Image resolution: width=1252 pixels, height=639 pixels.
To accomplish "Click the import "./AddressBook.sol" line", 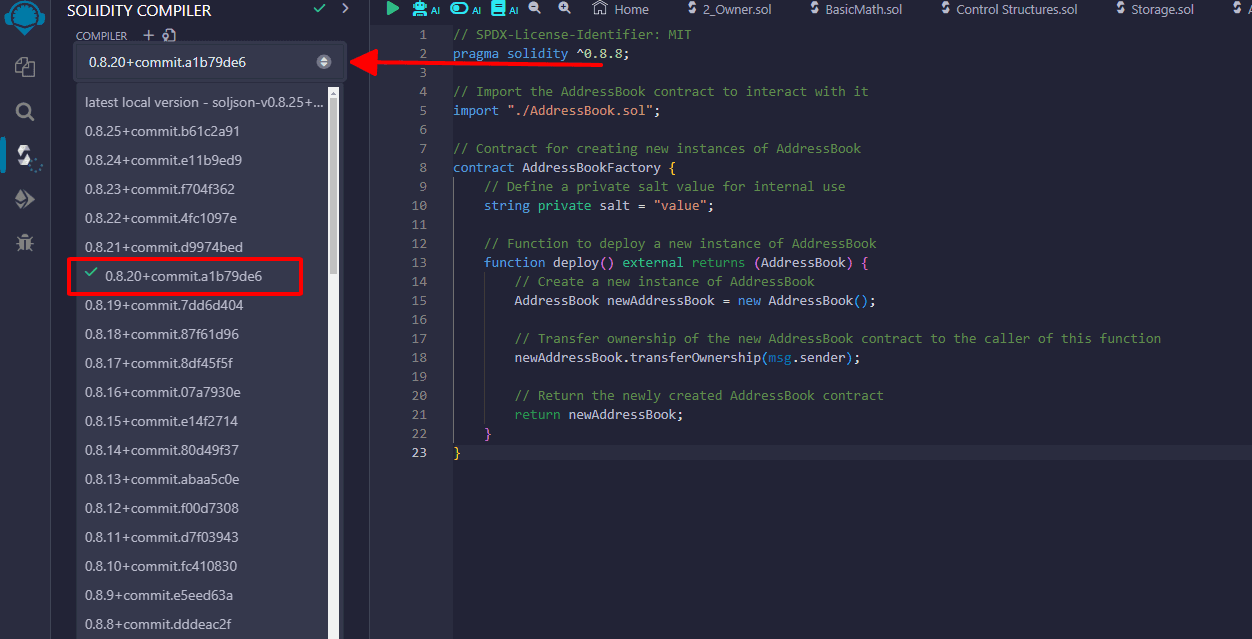I will click(557, 110).
